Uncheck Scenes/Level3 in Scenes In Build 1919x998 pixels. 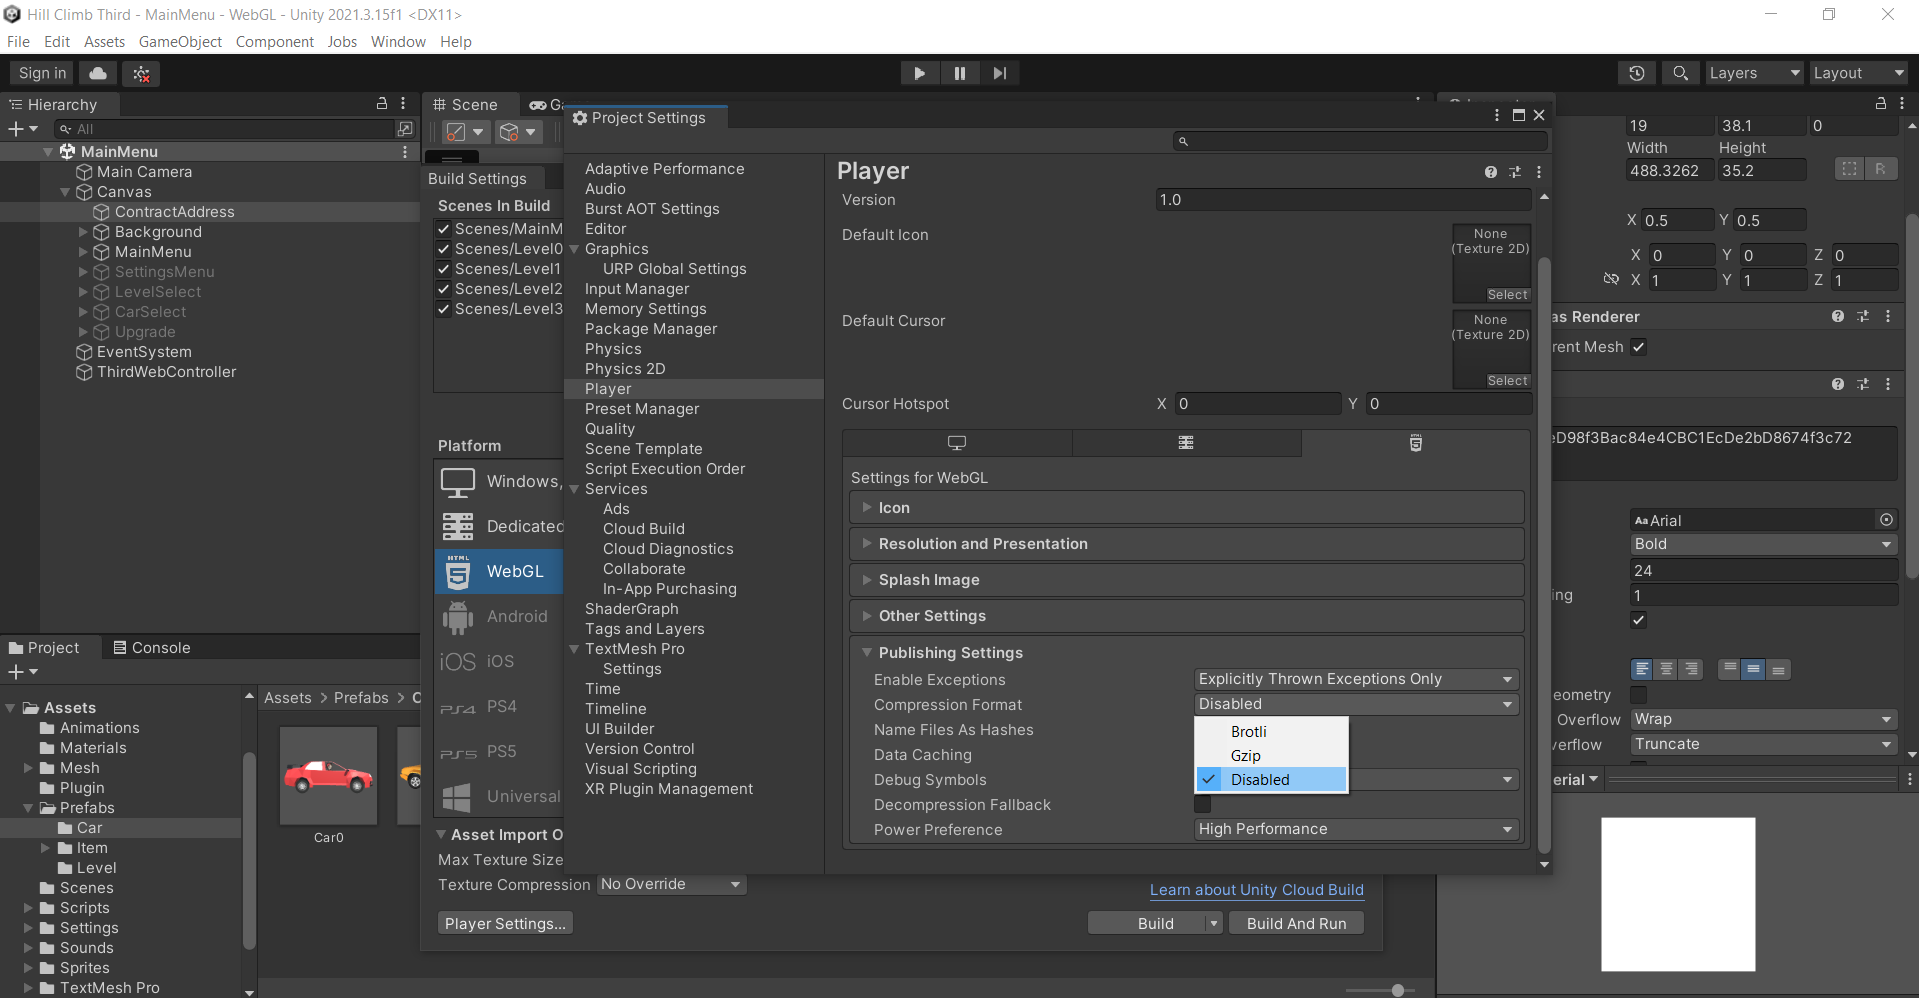click(444, 309)
